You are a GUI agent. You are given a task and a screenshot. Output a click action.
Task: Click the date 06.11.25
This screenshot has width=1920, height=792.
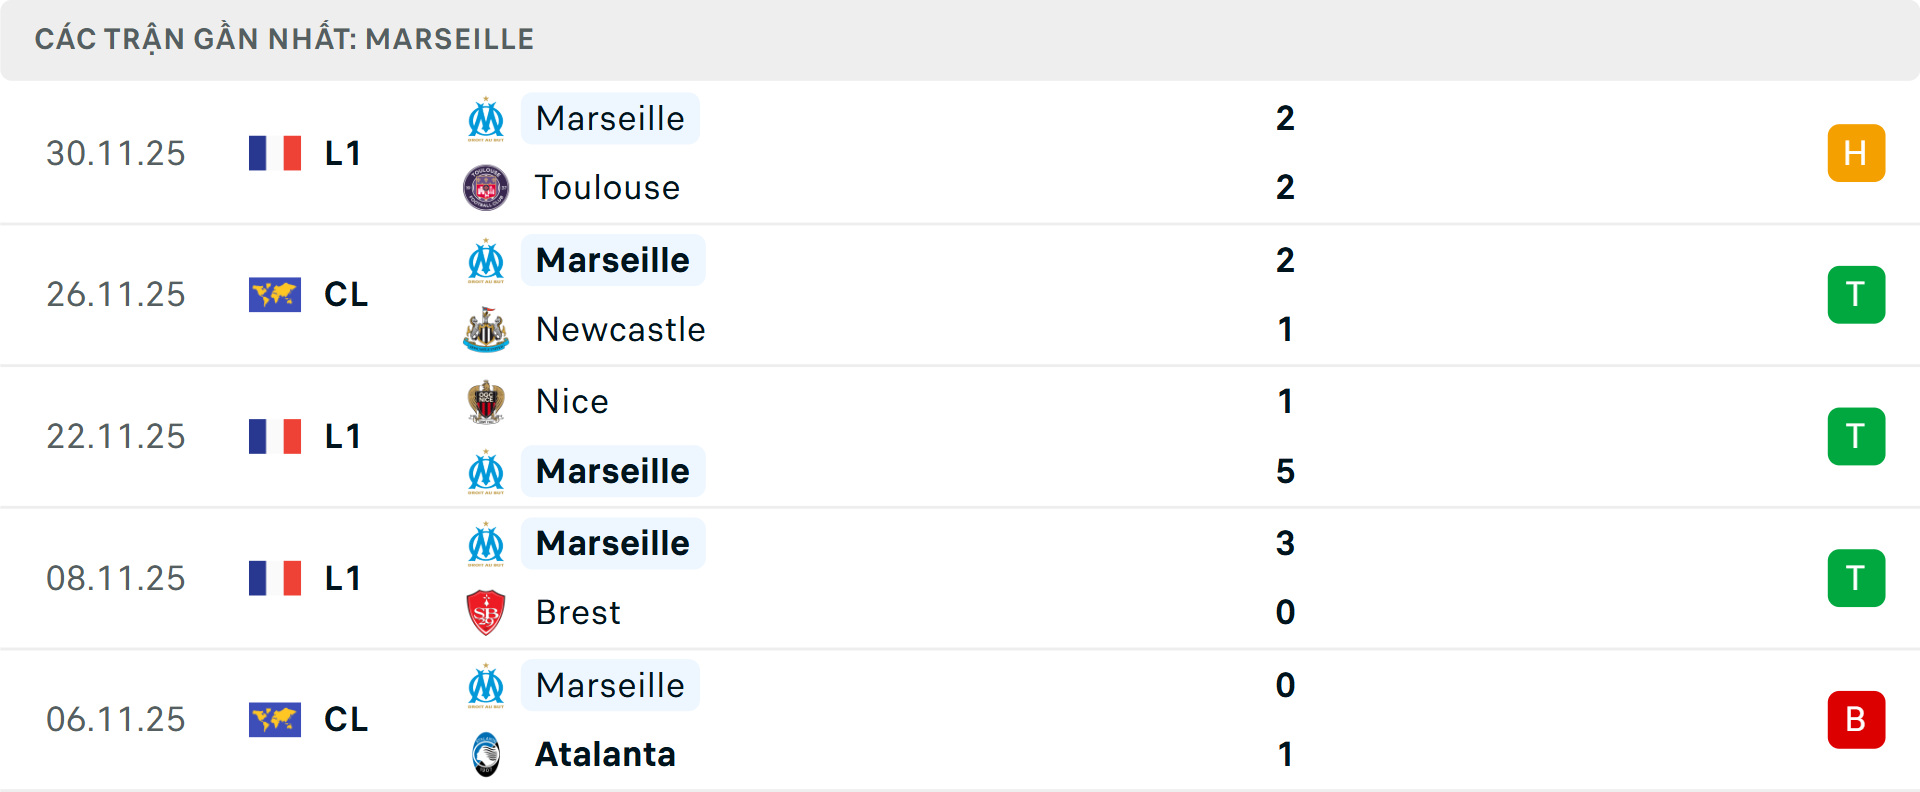(x=115, y=719)
